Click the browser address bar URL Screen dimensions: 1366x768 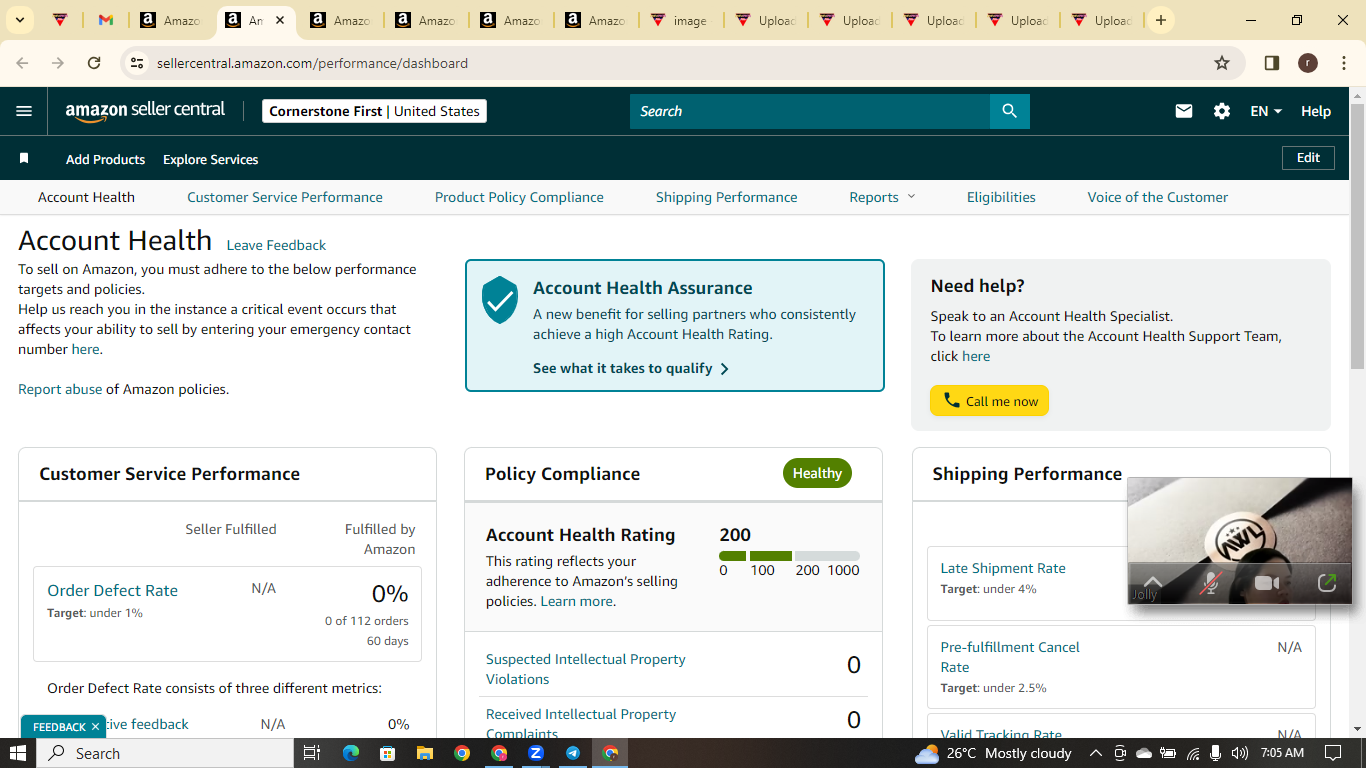(x=312, y=63)
